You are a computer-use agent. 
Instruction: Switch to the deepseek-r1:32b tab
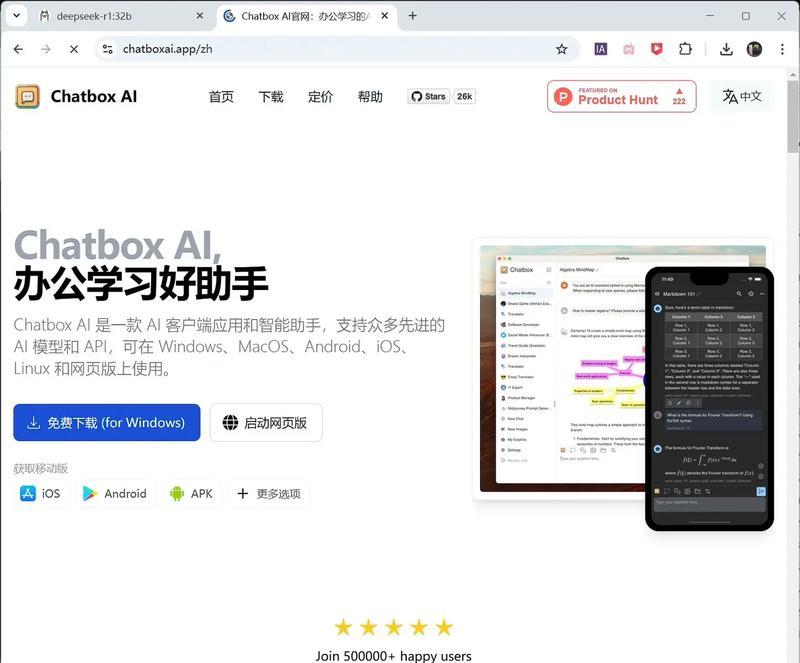pos(122,16)
